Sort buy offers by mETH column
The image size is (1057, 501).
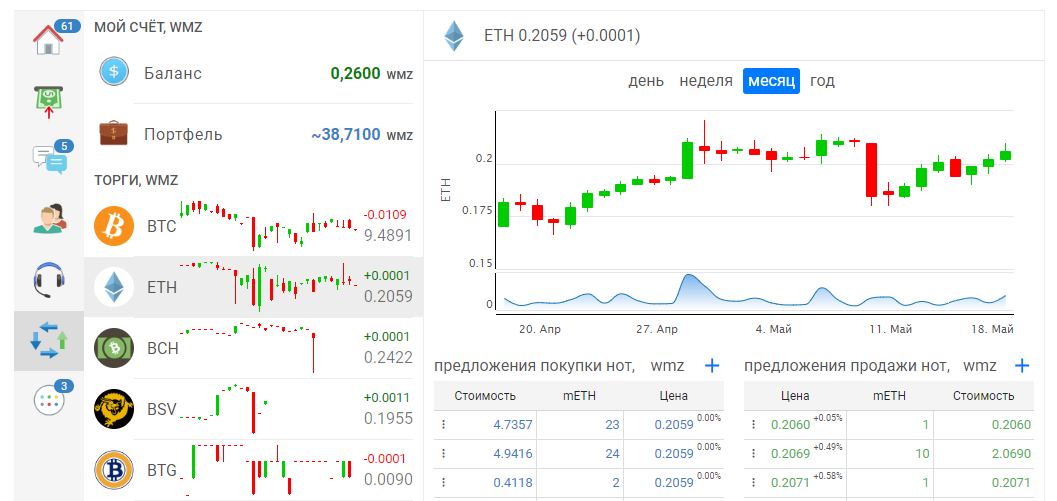(x=579, y=396)
